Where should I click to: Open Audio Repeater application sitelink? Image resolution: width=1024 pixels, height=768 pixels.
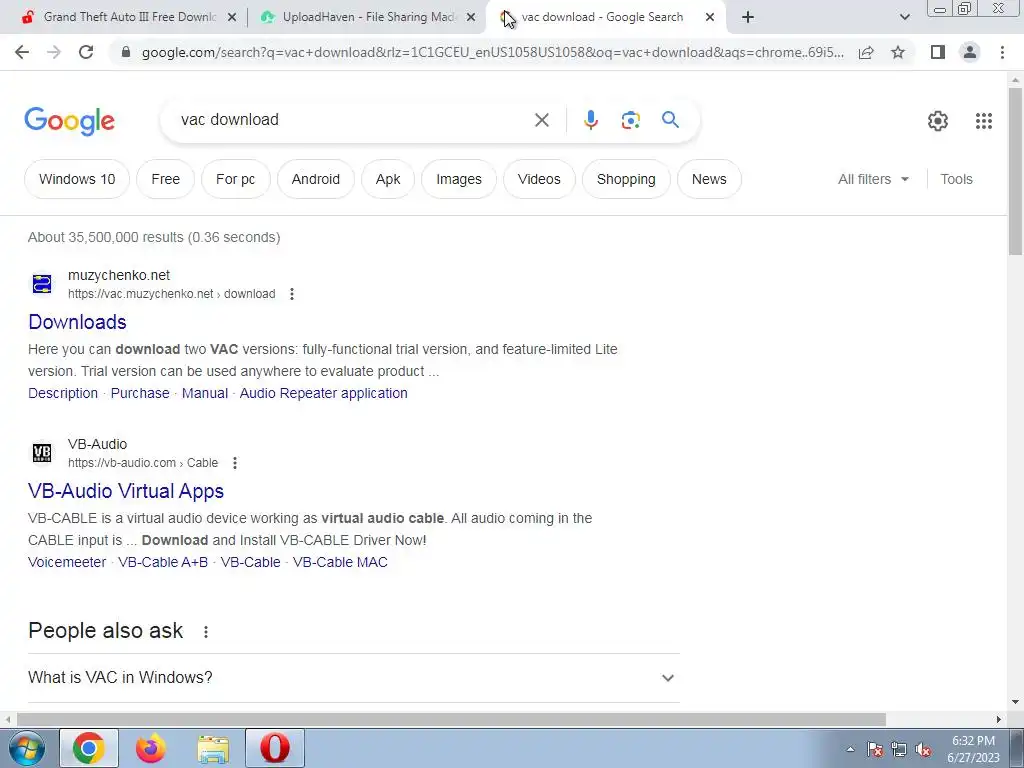(x=323, y=393)
